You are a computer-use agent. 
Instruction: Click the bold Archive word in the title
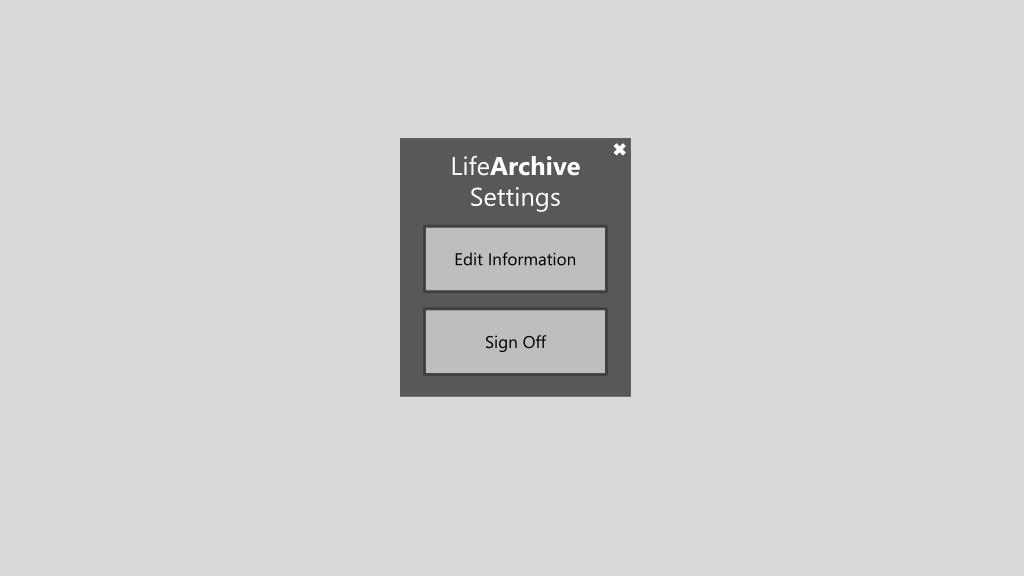(x=535, y=166)
